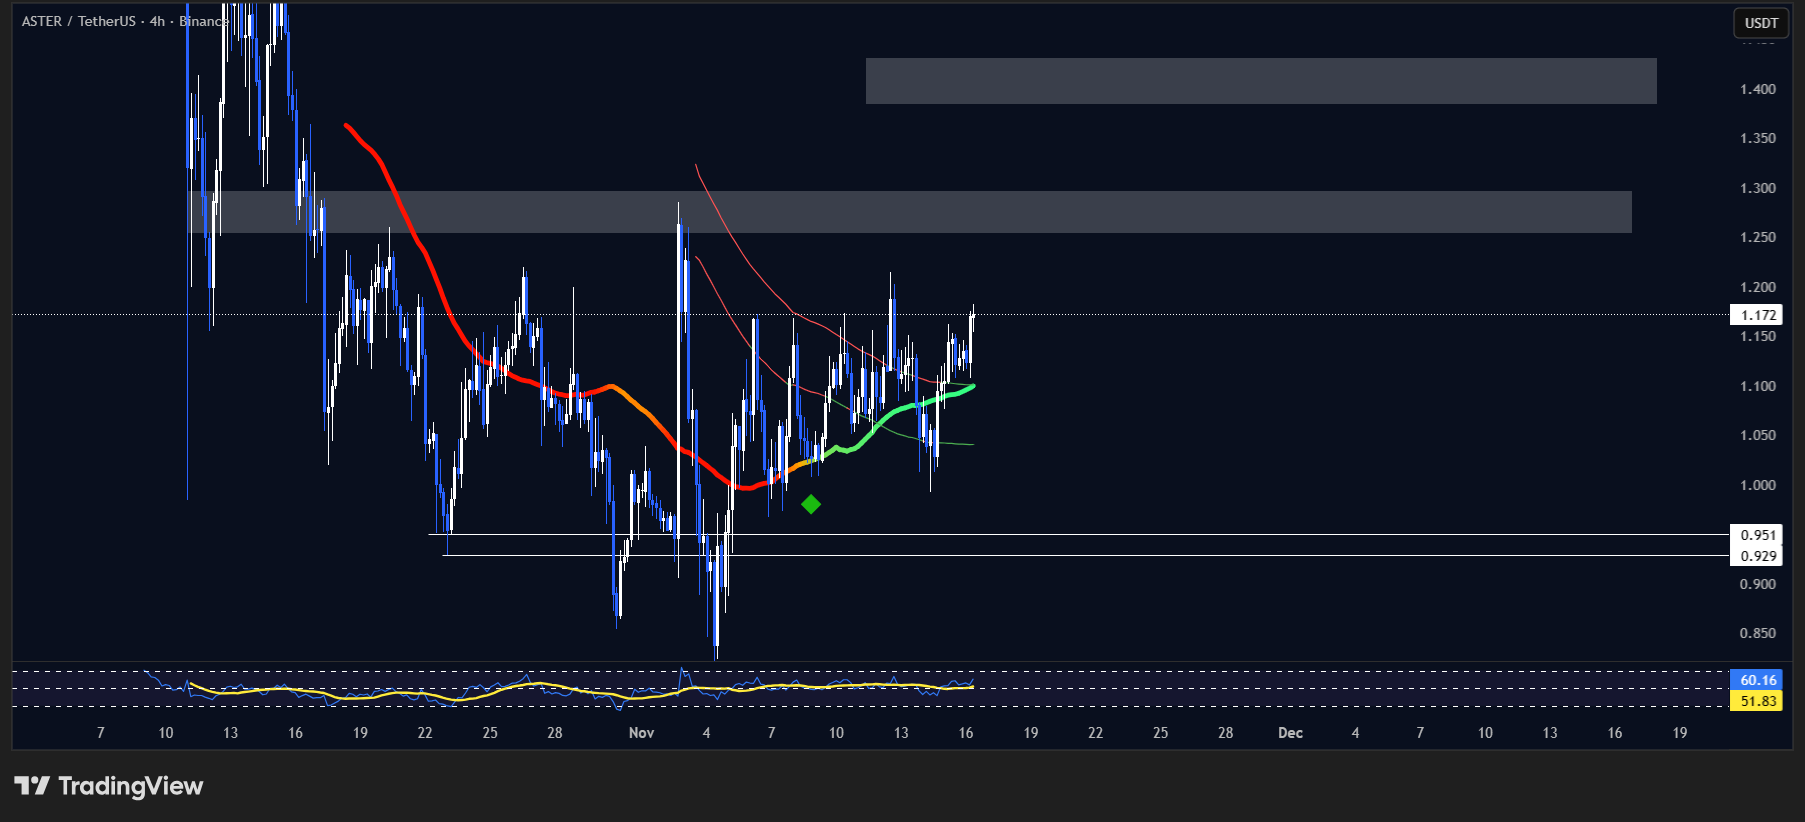This screenshot has width=1805, height=822.
Task: Select the yellow line in the oscillator pane
Action: [x=400, y=693]
